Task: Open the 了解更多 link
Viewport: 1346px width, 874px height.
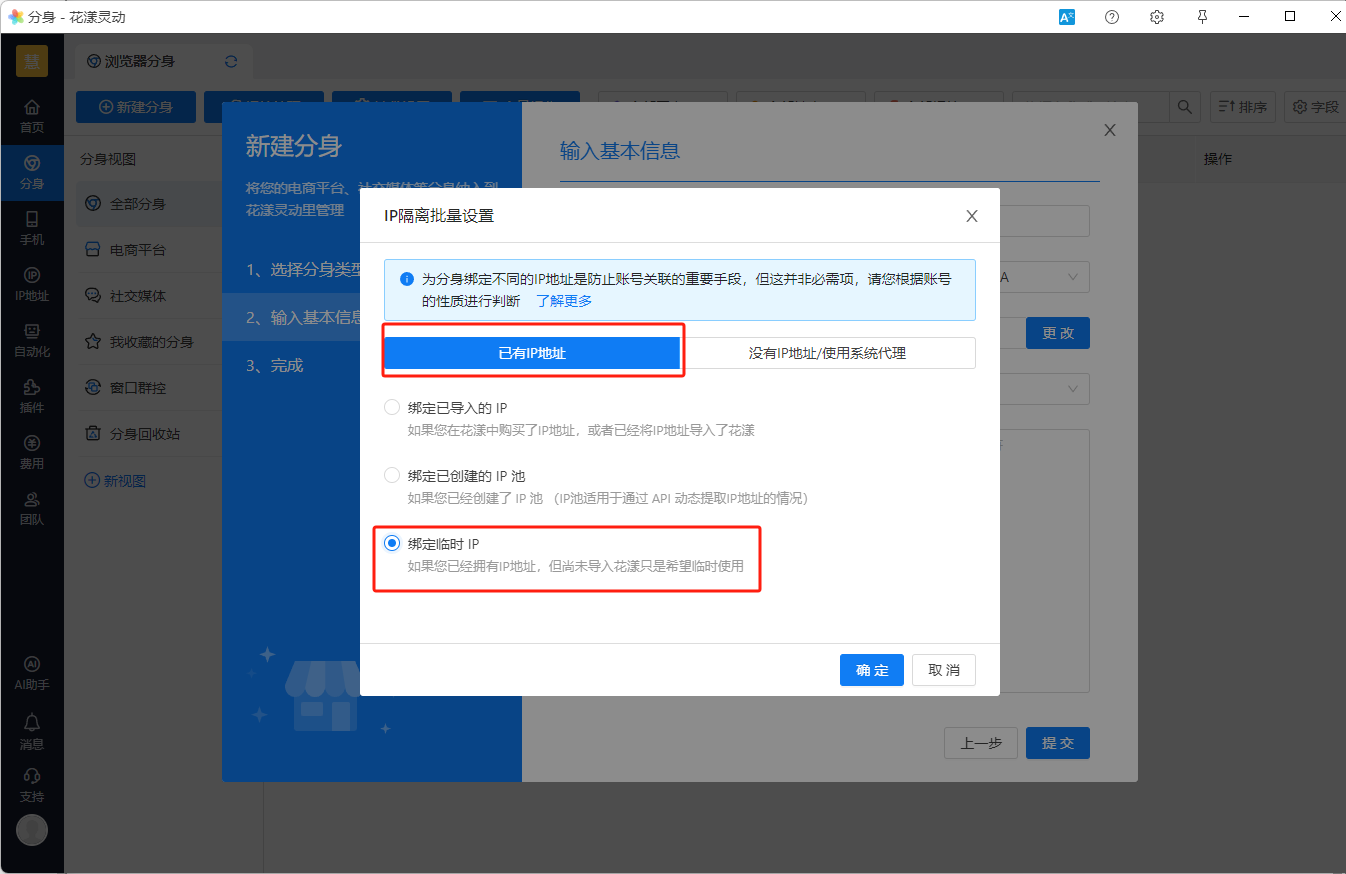Action: click(x=564, y=301)
